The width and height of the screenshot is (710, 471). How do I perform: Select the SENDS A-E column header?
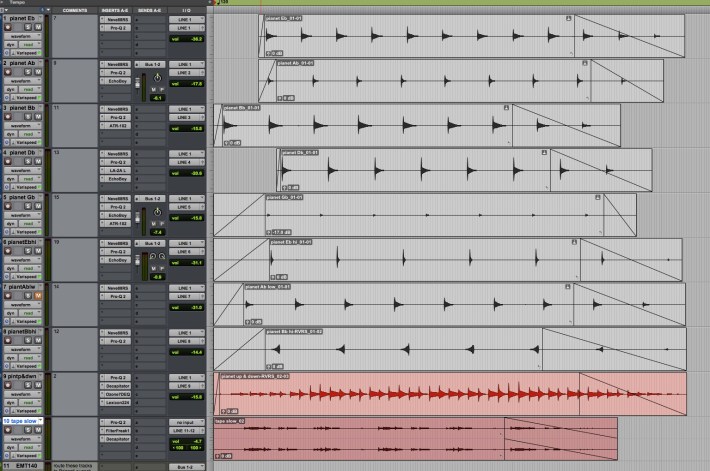[150, 9]
